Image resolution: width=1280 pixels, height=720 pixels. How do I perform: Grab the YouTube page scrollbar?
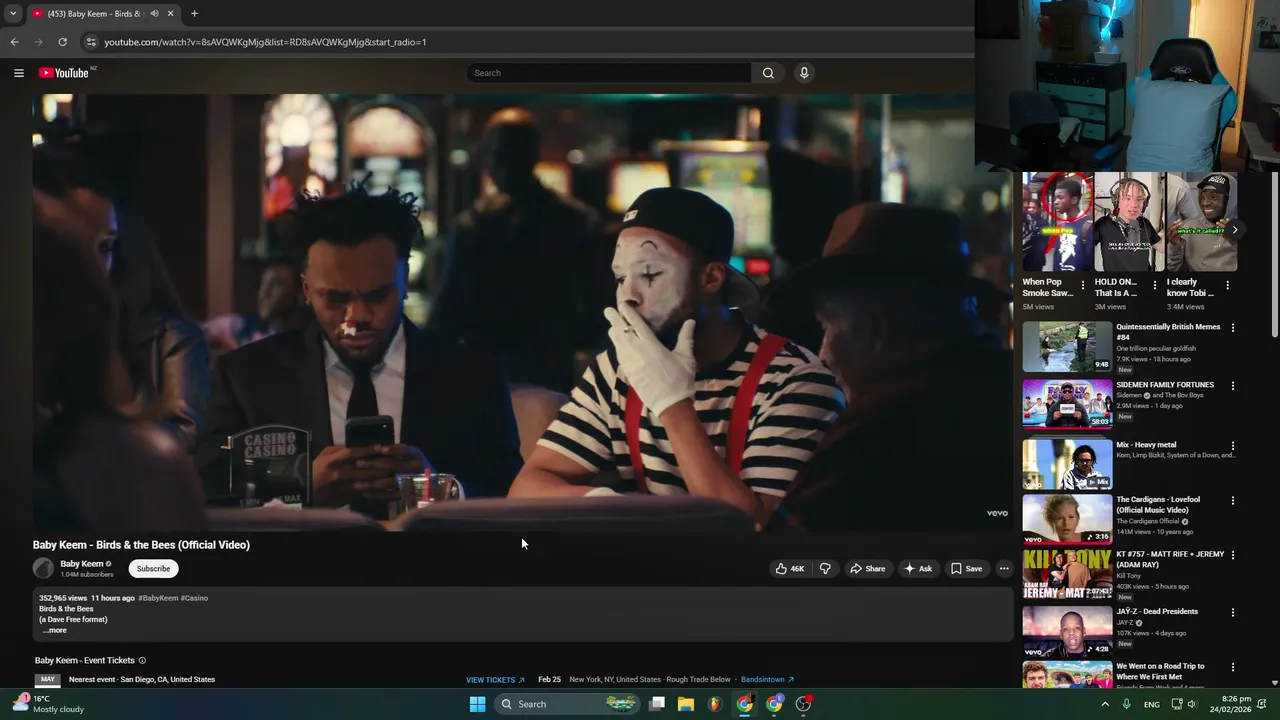pos(1274,255)
